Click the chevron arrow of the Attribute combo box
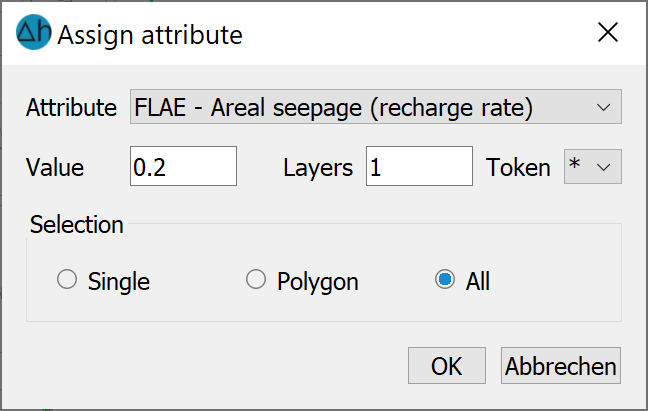 click(603, 107)
